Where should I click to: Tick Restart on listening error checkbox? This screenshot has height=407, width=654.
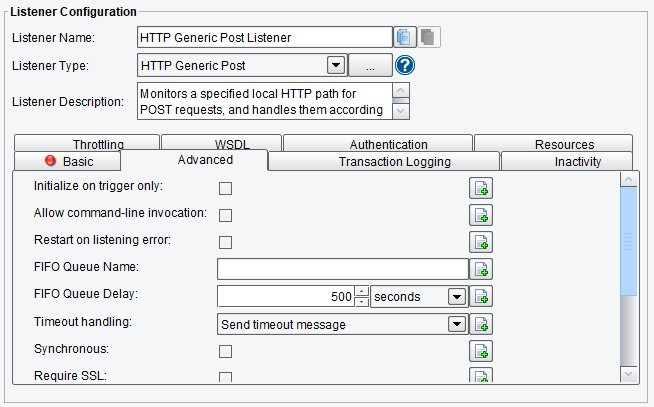225,242
